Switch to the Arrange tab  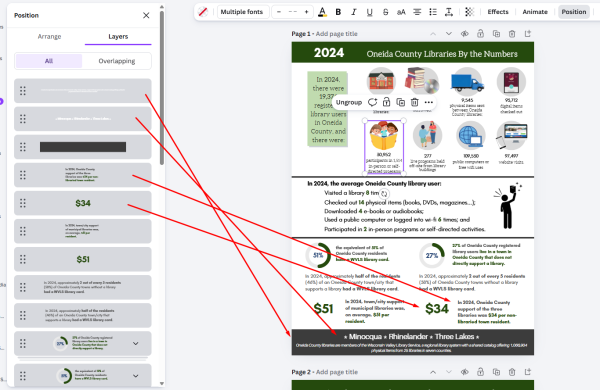(x=49, y=36)
